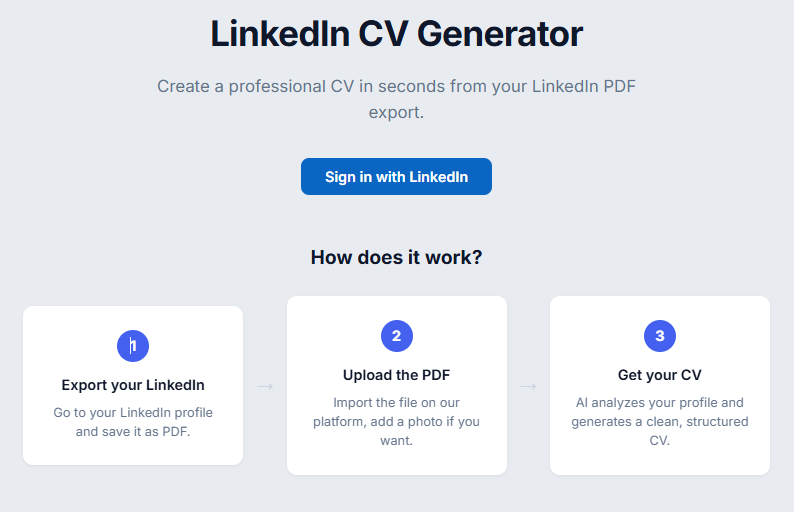The width and height of the screenshot is (794, 512).
Task: Click the "Import the file" description text
Action: point(397,421)
